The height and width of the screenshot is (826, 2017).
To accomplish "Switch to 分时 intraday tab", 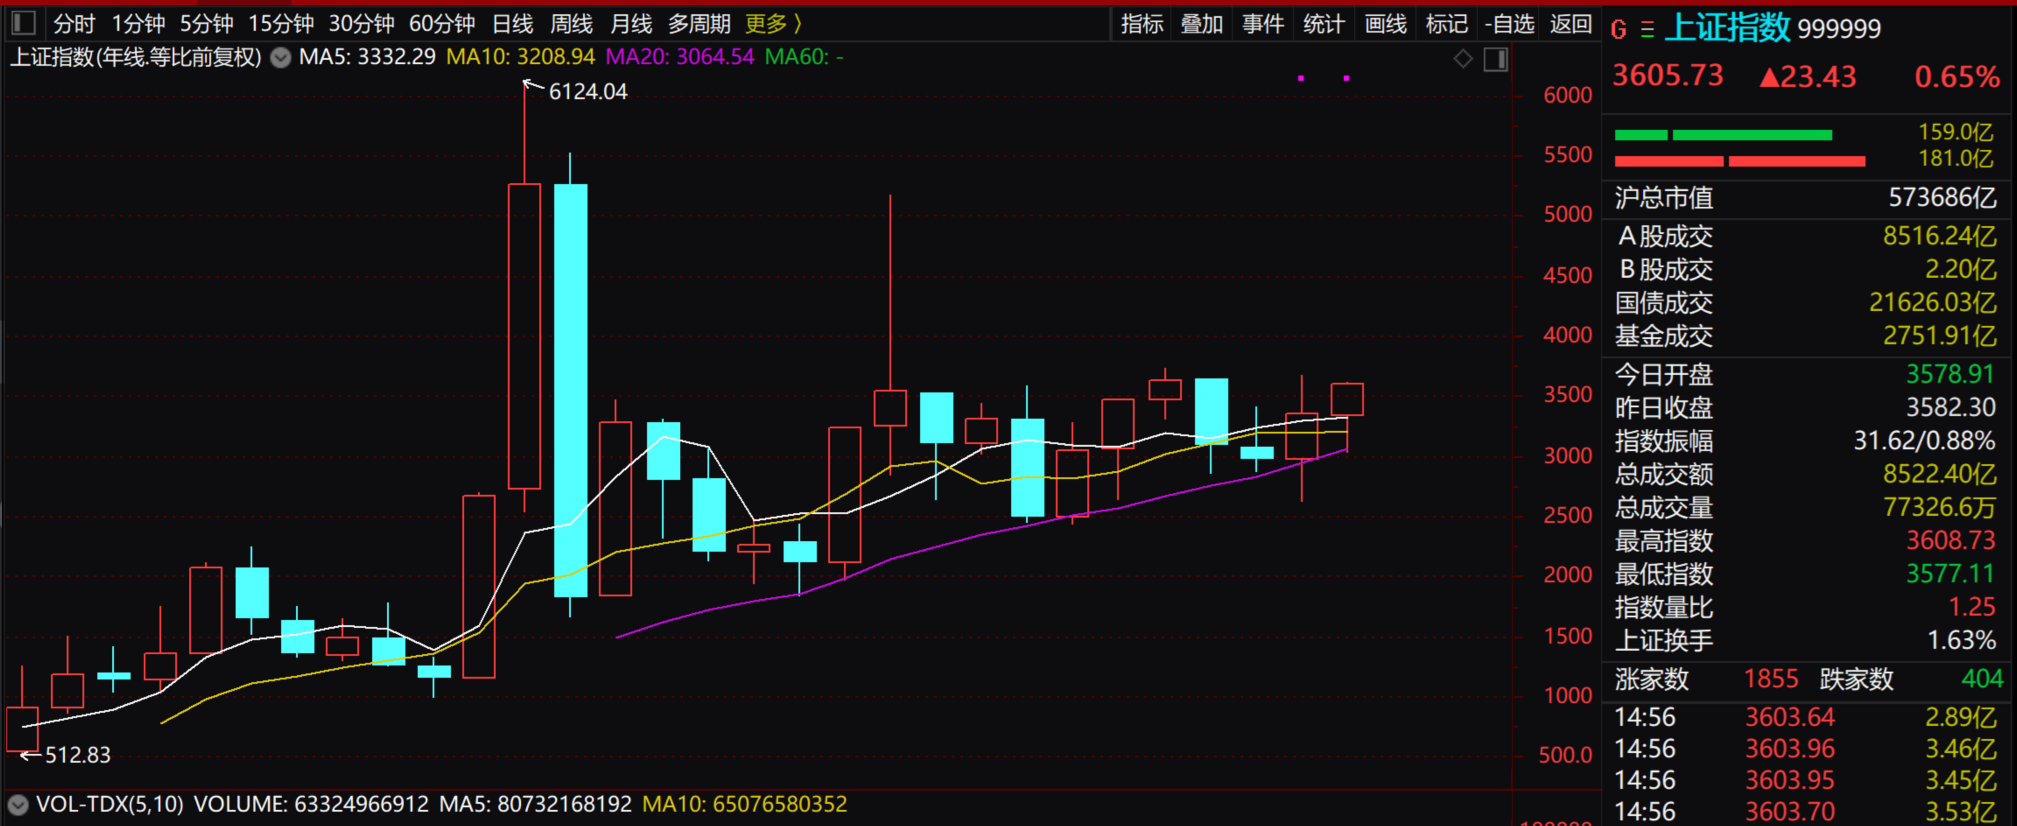I will click(74, 24).
